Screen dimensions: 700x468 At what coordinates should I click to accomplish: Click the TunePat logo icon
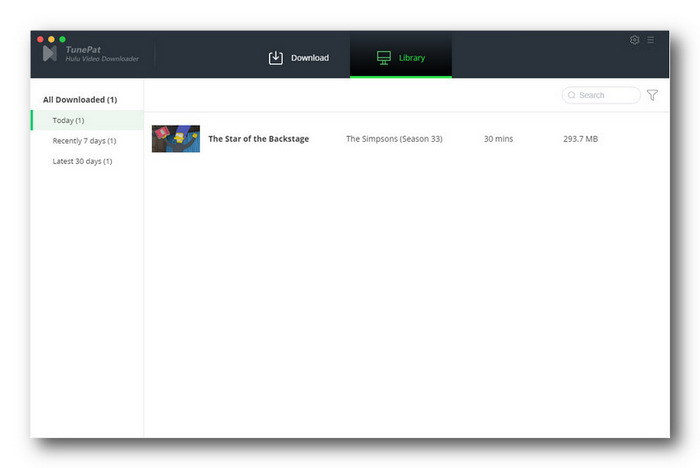coord(50,54)
